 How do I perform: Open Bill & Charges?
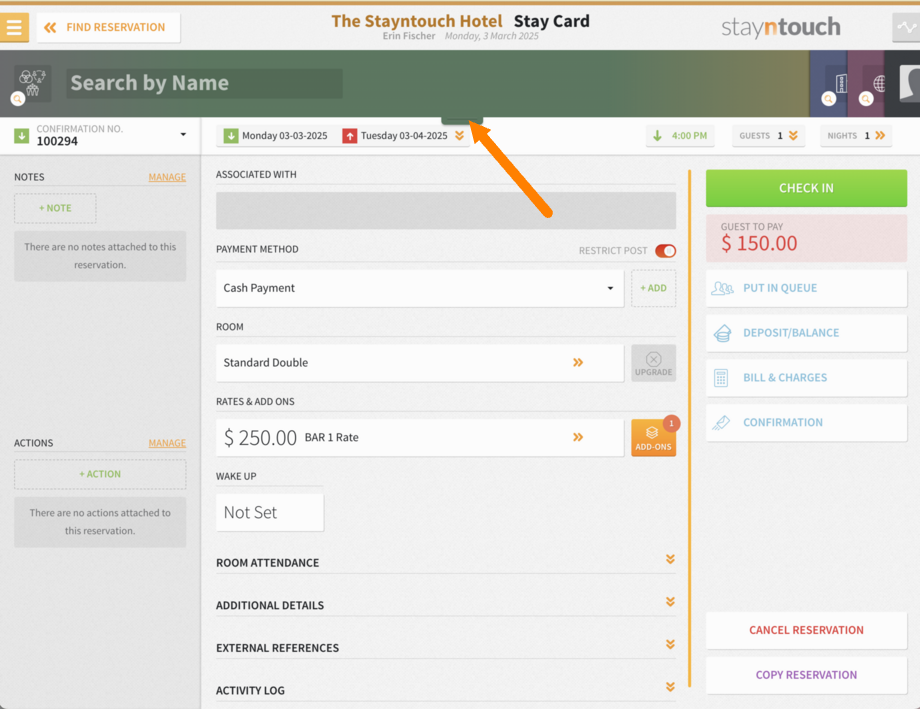[806, 377]
